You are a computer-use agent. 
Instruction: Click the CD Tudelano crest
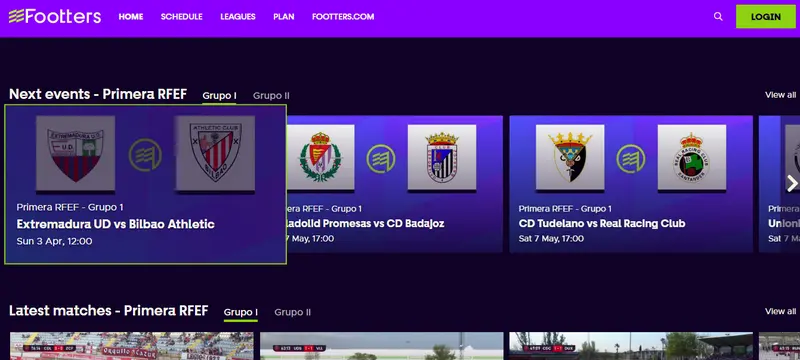(570, 158)
